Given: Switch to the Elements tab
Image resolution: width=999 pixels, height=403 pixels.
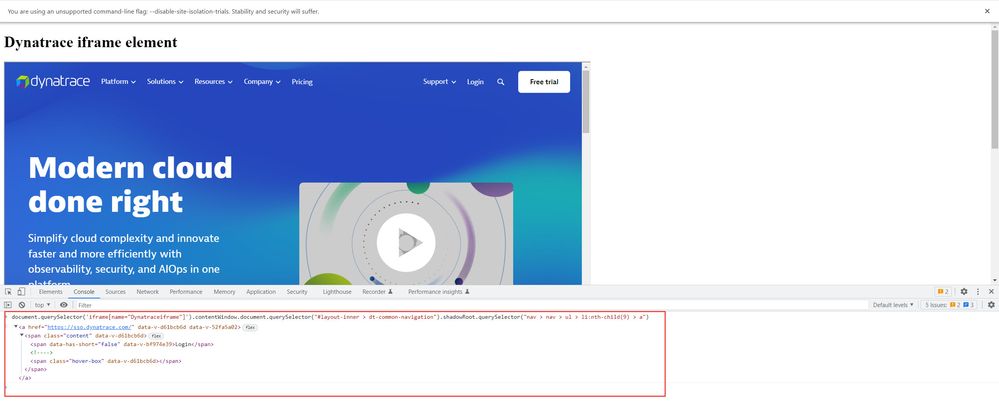Looking at the screenshot, I should point(50,291).
